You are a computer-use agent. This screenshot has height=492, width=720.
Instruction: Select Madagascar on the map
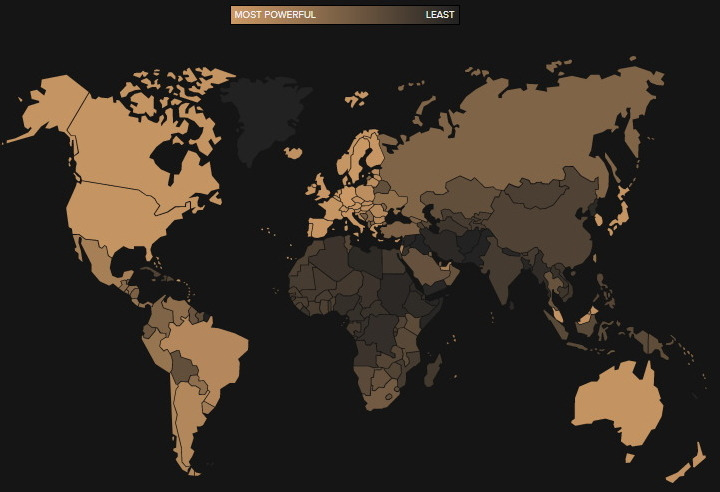432,370
